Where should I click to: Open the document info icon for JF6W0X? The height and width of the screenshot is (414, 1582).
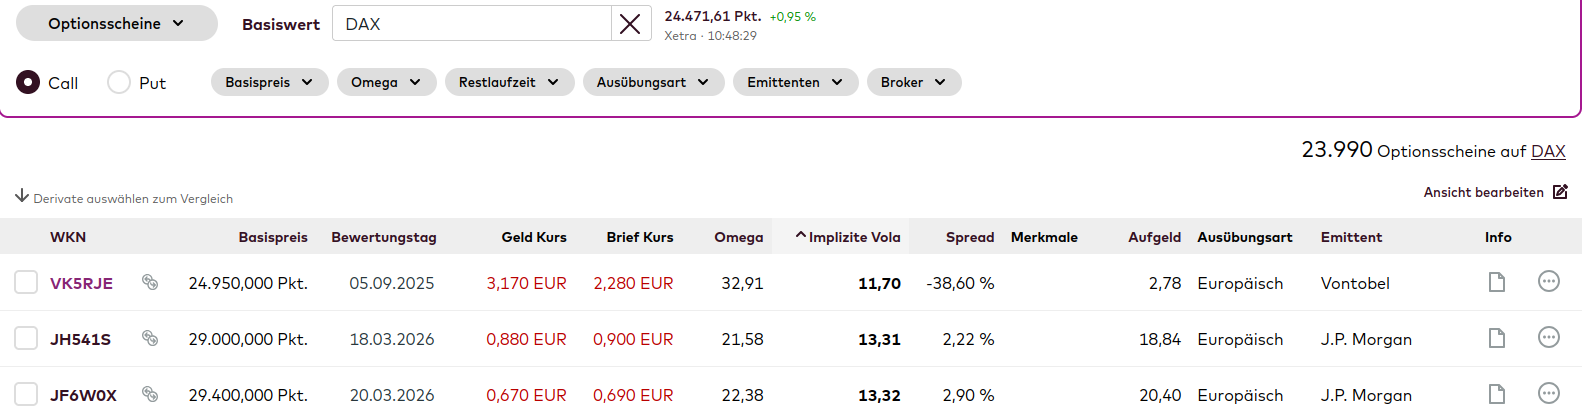point(1497,394)
